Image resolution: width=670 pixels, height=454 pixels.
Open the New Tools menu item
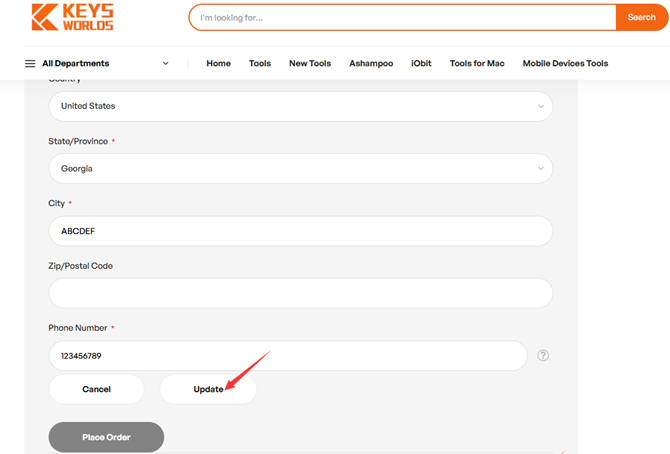(x=310, y=63)
